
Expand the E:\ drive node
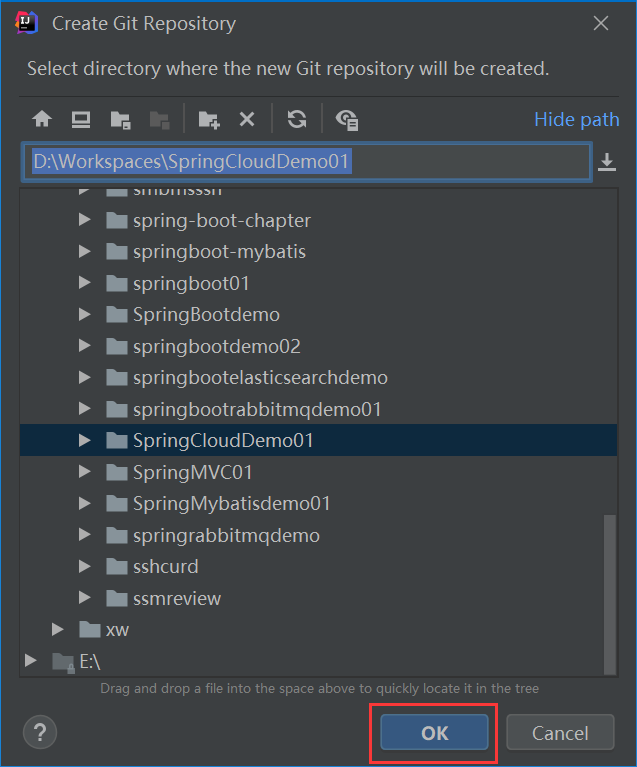point(32,661)
